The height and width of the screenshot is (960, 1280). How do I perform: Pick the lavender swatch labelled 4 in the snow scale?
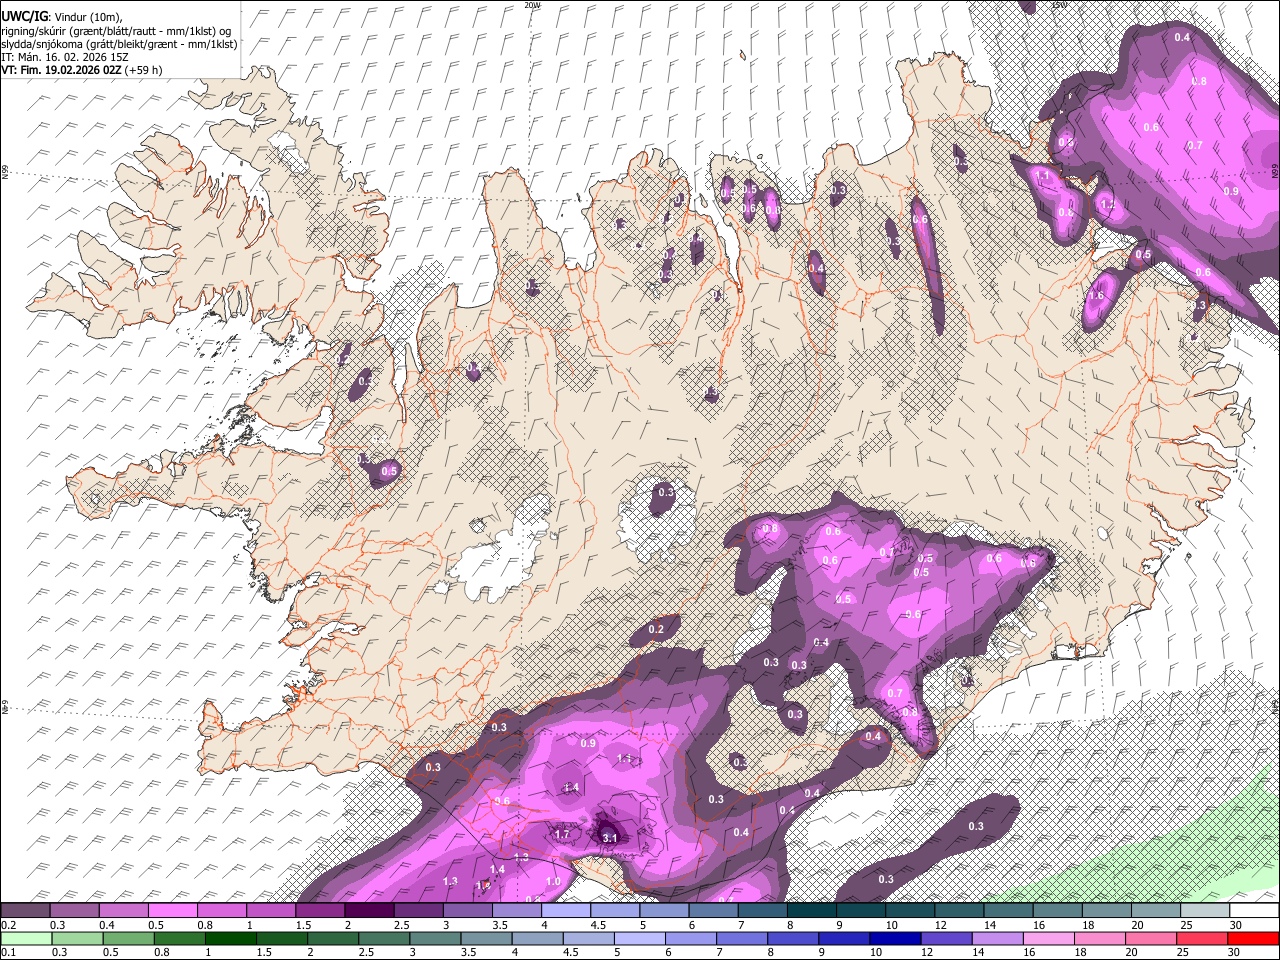pyautogui.click(x=566, y=910)
